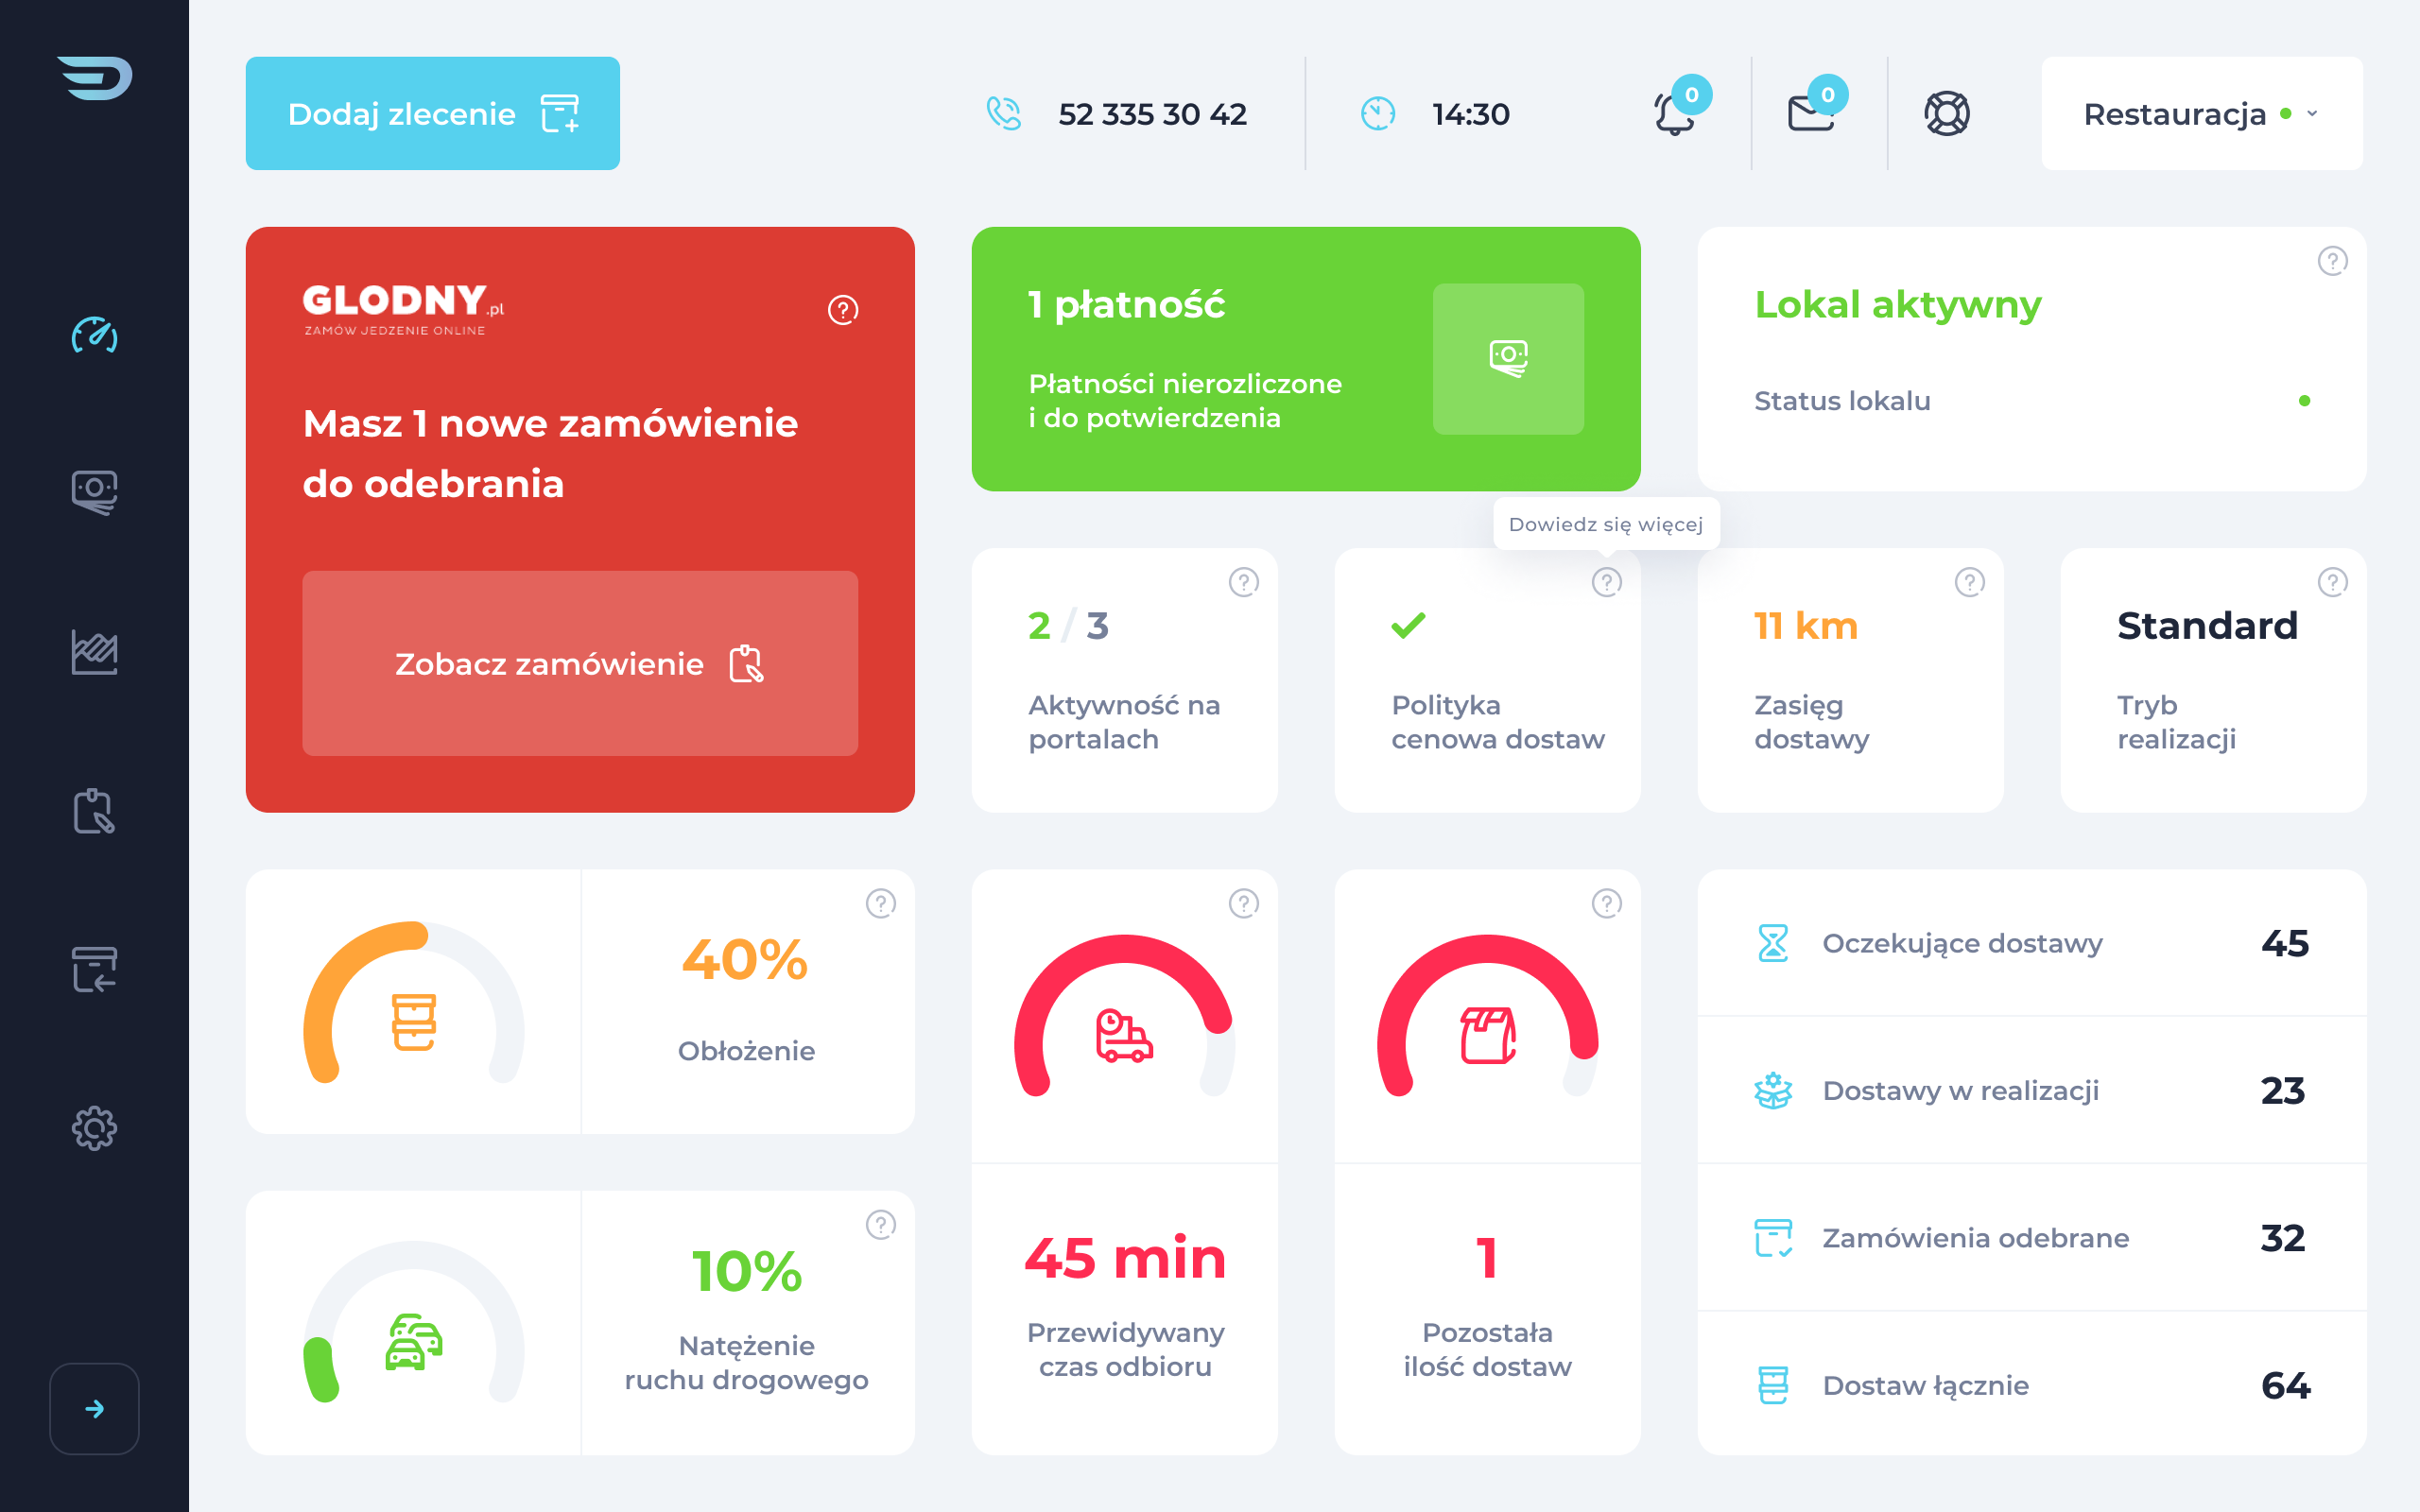Click help icon on Aktywność na portalach card

pyautogui.click(x=1244, y=582)
